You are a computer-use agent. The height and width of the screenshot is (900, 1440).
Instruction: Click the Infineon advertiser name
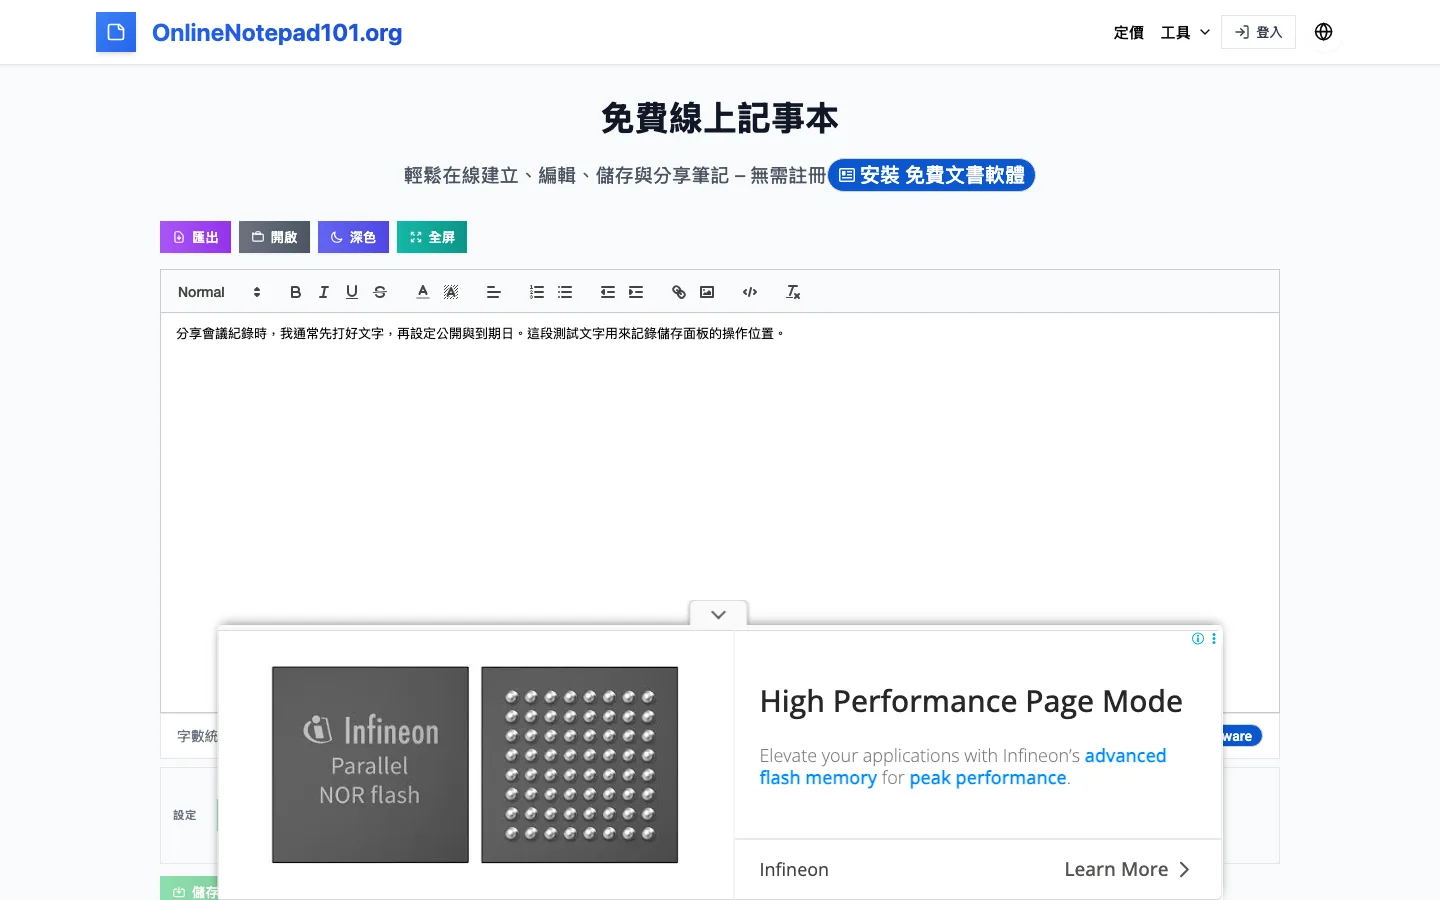(794, 869)
